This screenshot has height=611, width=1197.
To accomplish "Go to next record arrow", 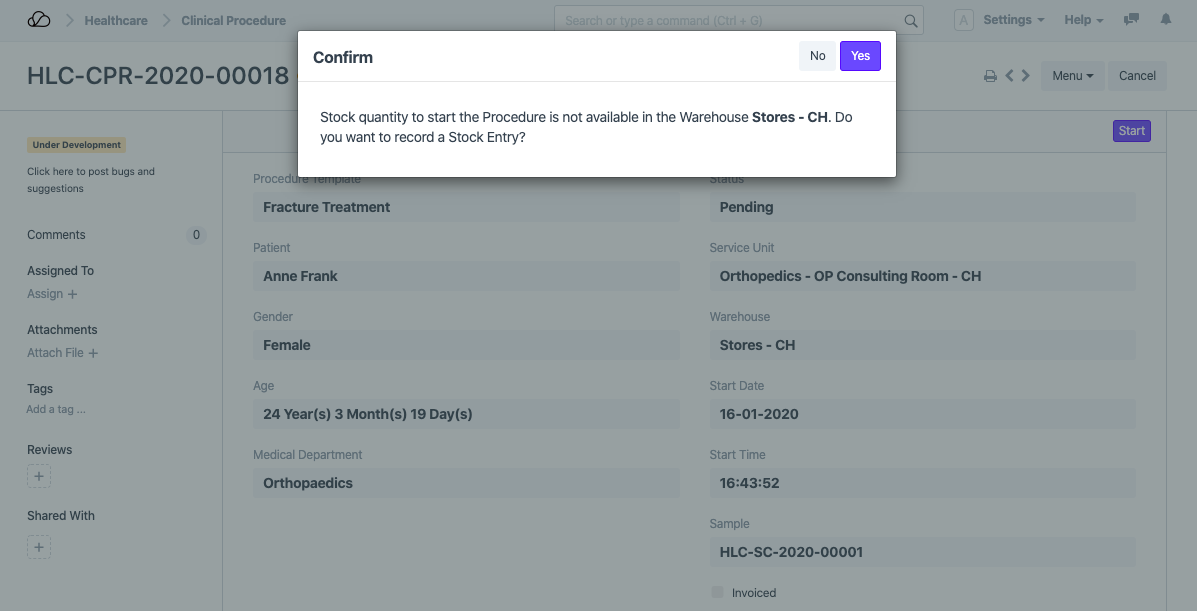I will click(x=1025, y=76).
